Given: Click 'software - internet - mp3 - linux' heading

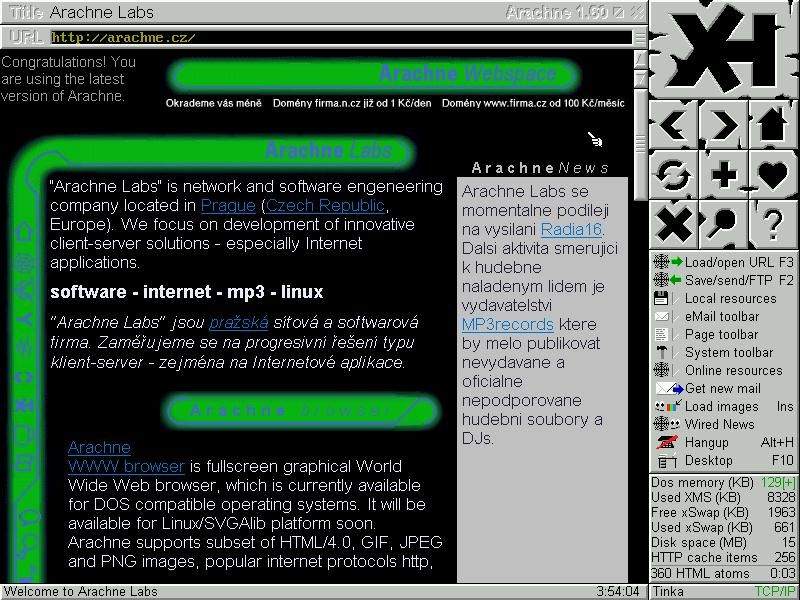Looking at the screenshot, I should tap(187, 292).
